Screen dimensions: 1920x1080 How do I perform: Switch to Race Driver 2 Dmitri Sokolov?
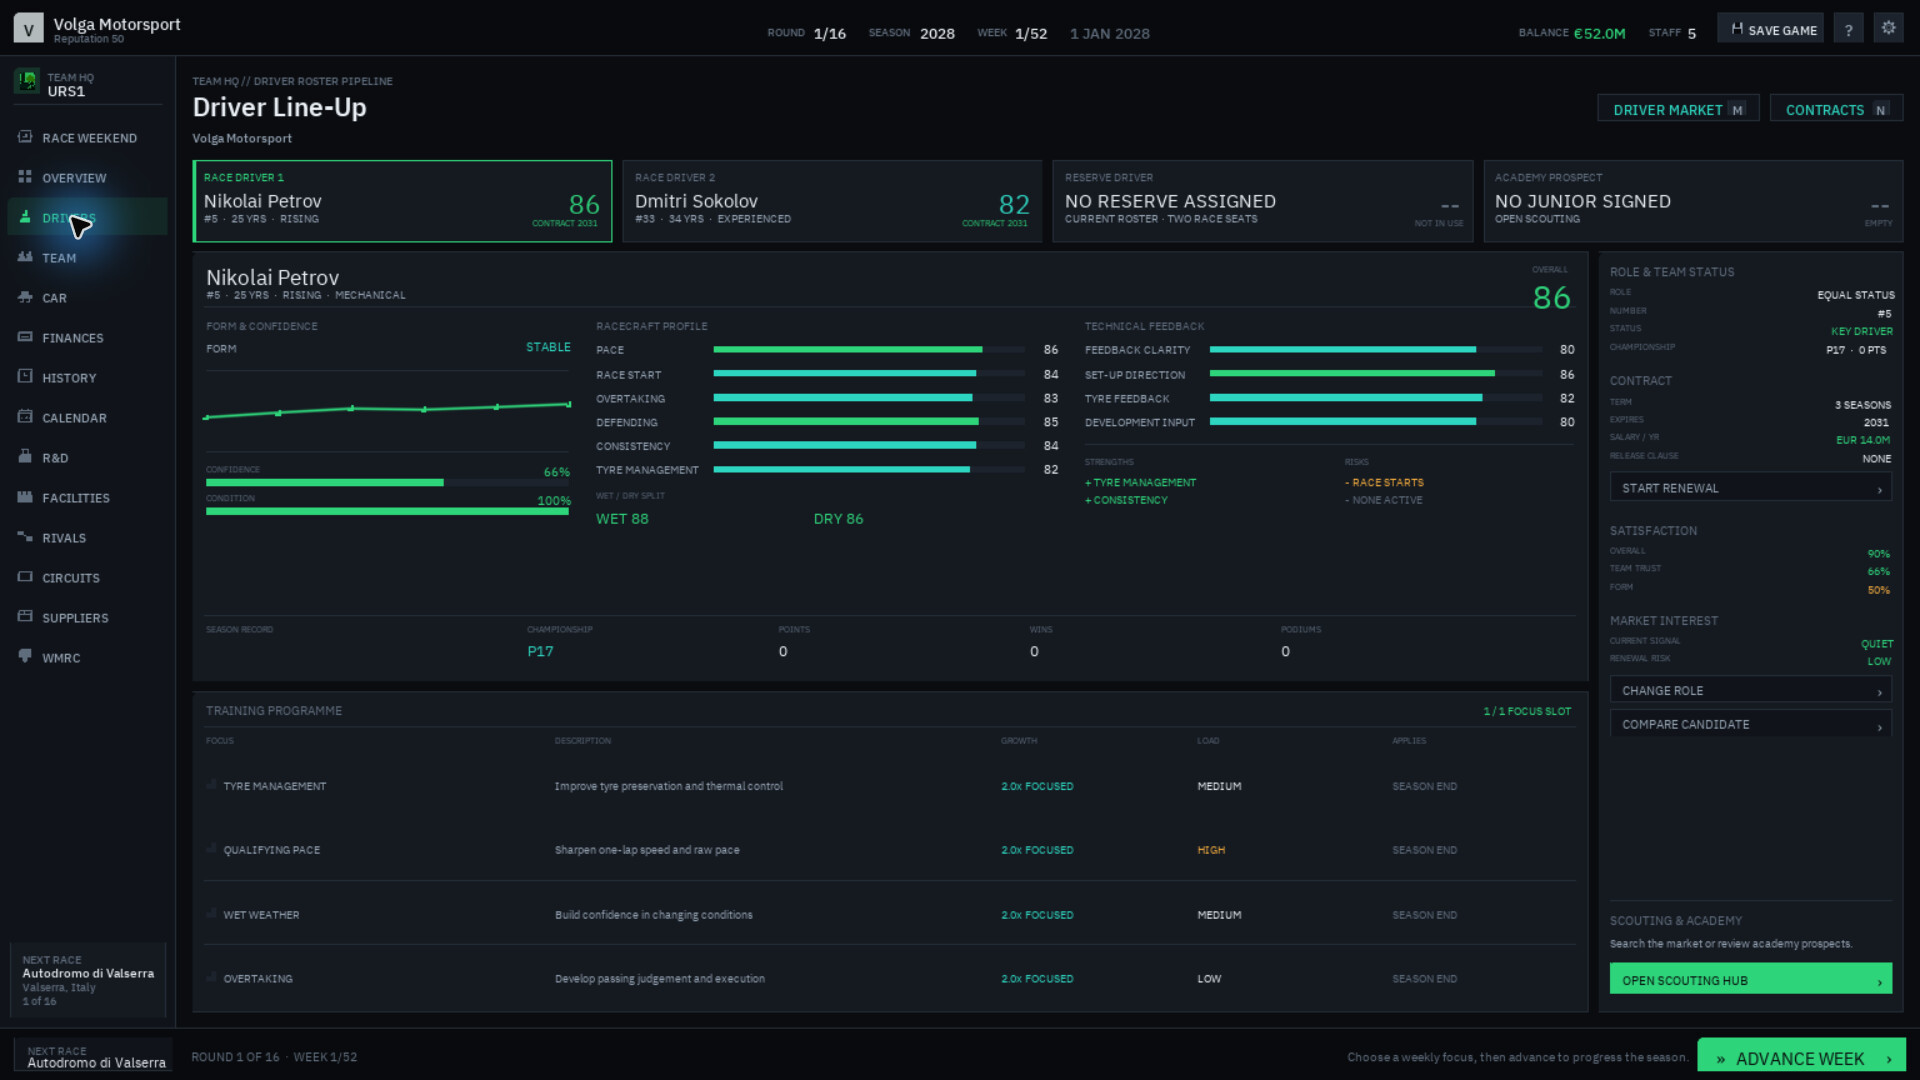tap(832, 201)
